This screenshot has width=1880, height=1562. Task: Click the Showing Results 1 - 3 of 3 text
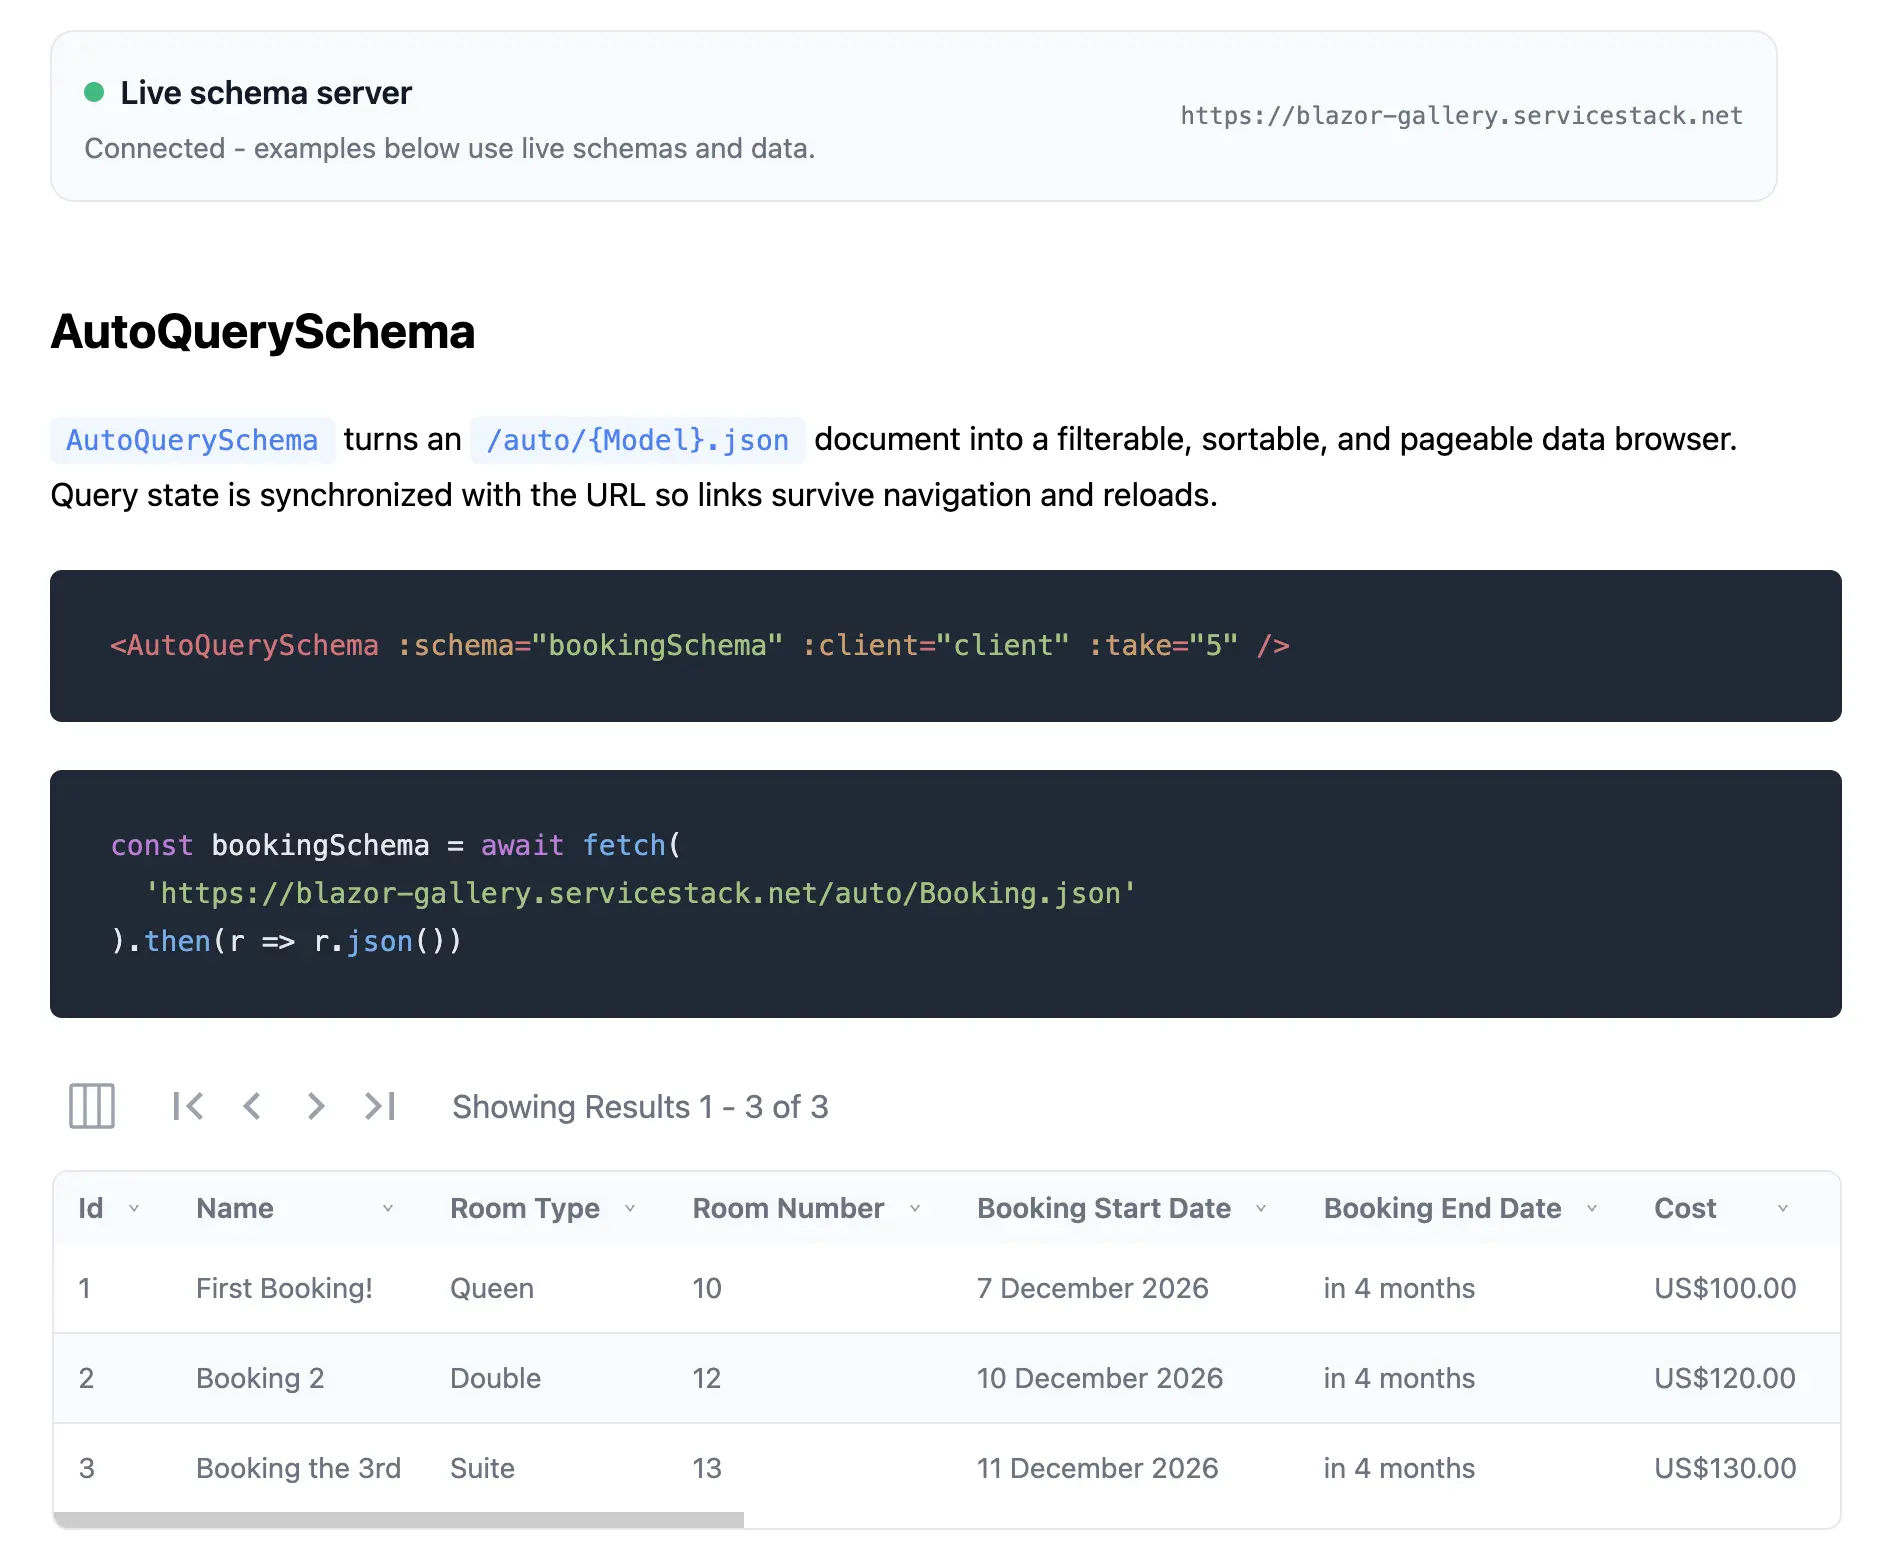(x=640, y=1107)
